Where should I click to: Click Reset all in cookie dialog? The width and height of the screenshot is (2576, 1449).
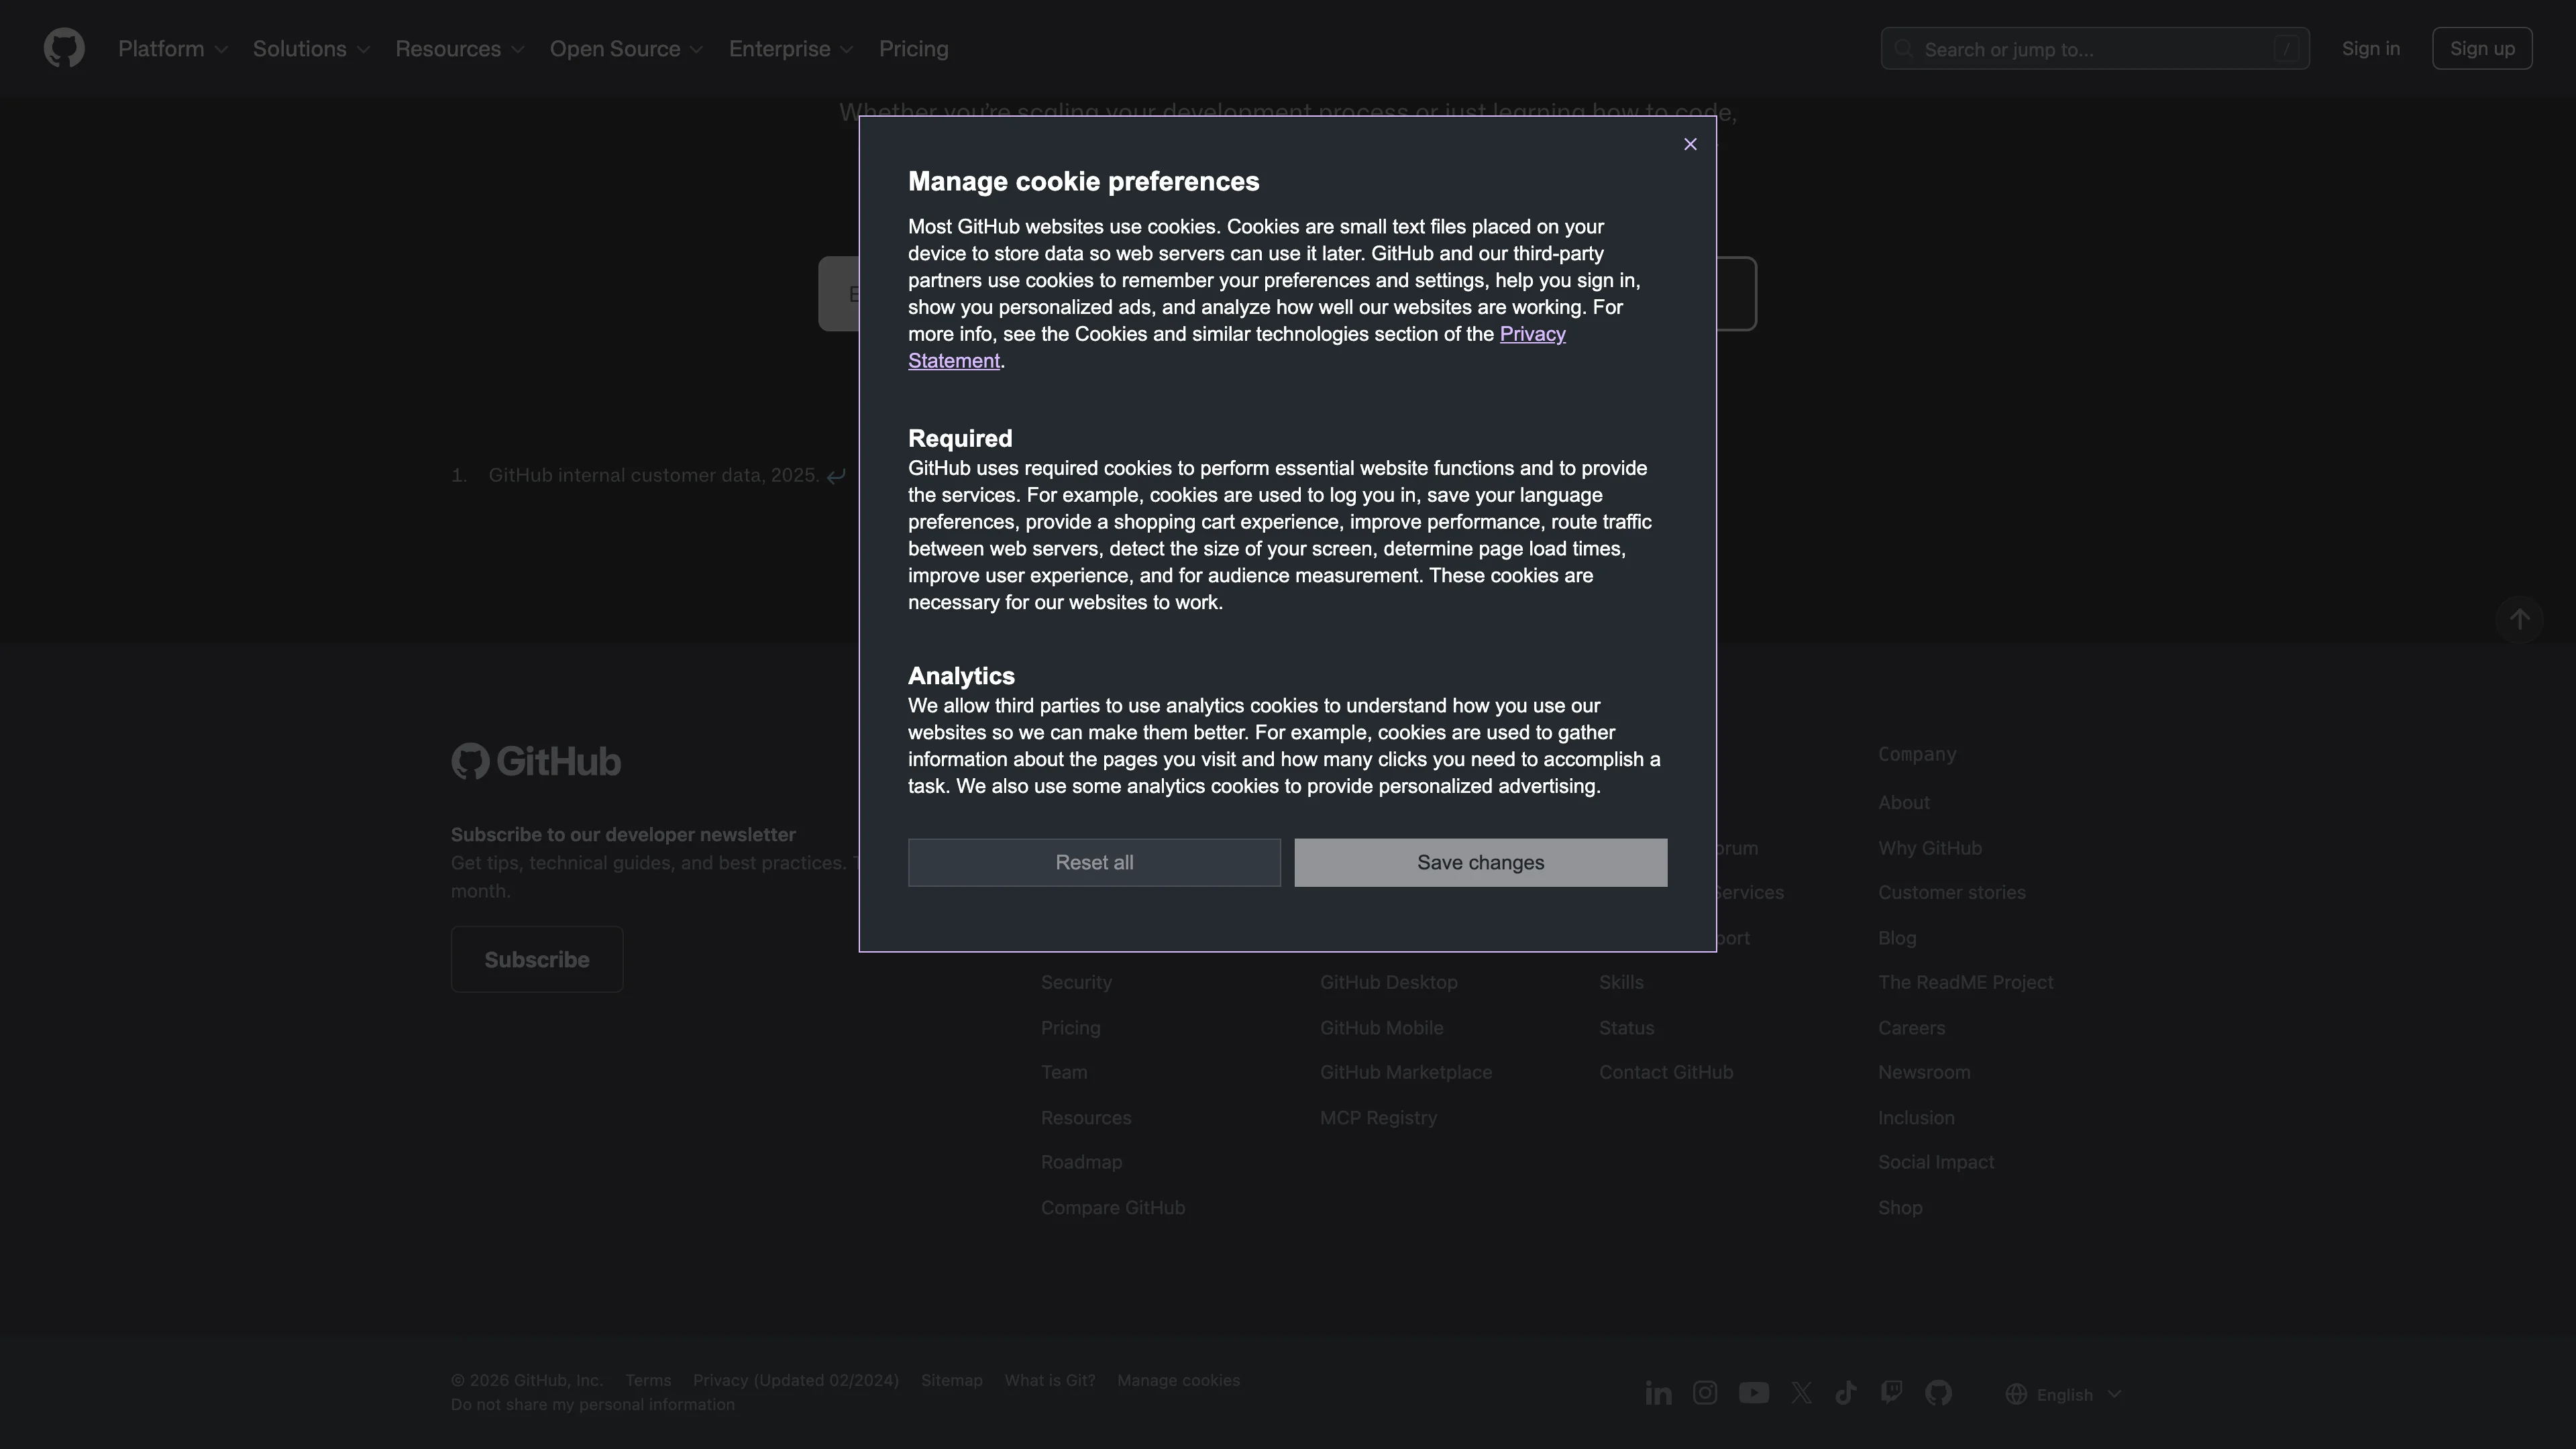coord(1094,863)
